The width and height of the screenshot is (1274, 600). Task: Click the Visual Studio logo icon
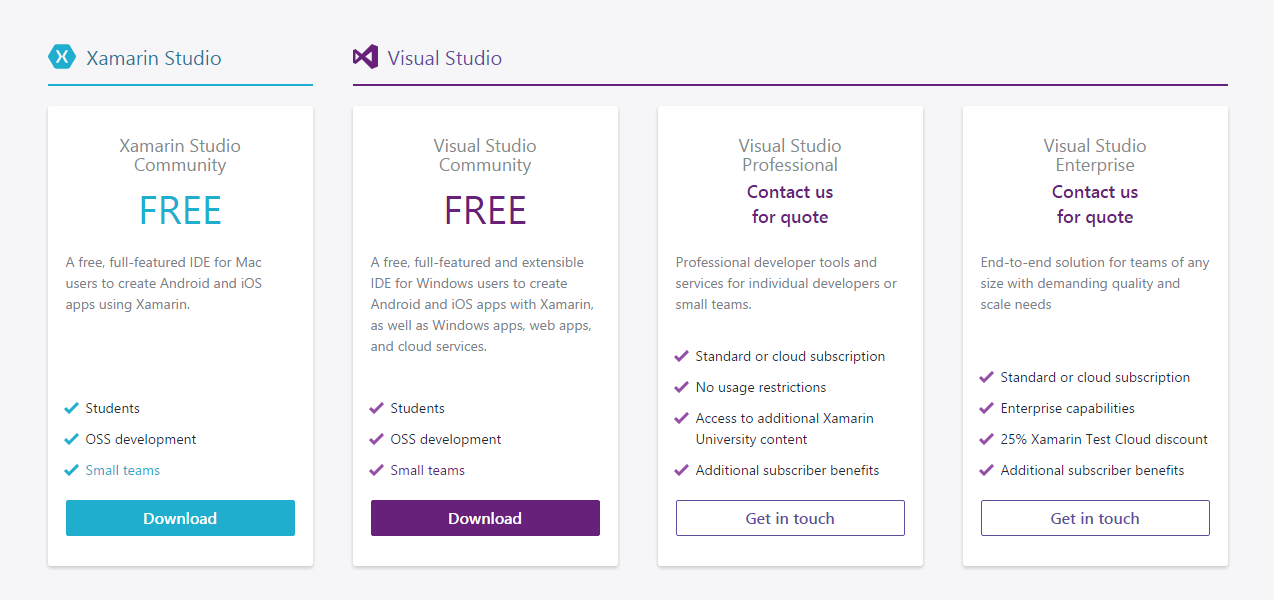pyautogui.click(x=365, y=57)
